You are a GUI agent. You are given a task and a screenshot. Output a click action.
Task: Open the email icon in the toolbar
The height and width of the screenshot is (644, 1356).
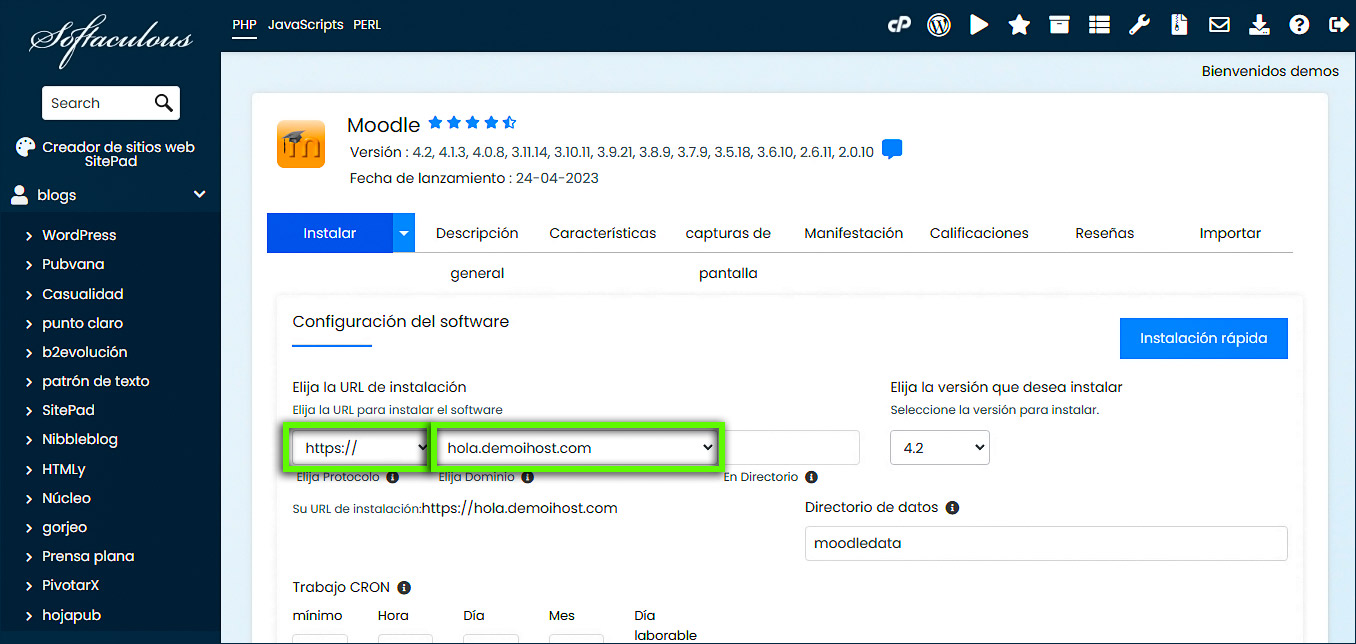pyautogui.click(x=1219, y=24)
